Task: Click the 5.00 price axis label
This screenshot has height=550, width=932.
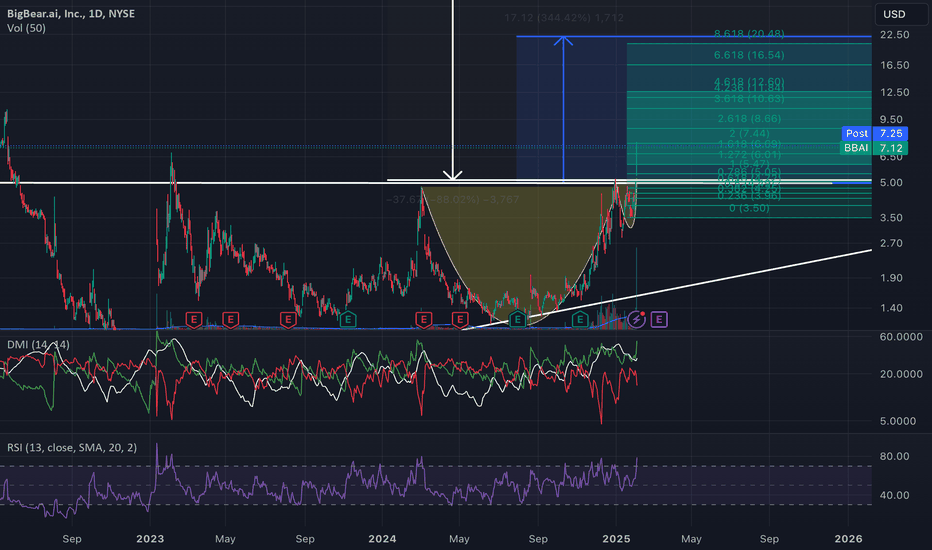Action: [x=892, y=183]
